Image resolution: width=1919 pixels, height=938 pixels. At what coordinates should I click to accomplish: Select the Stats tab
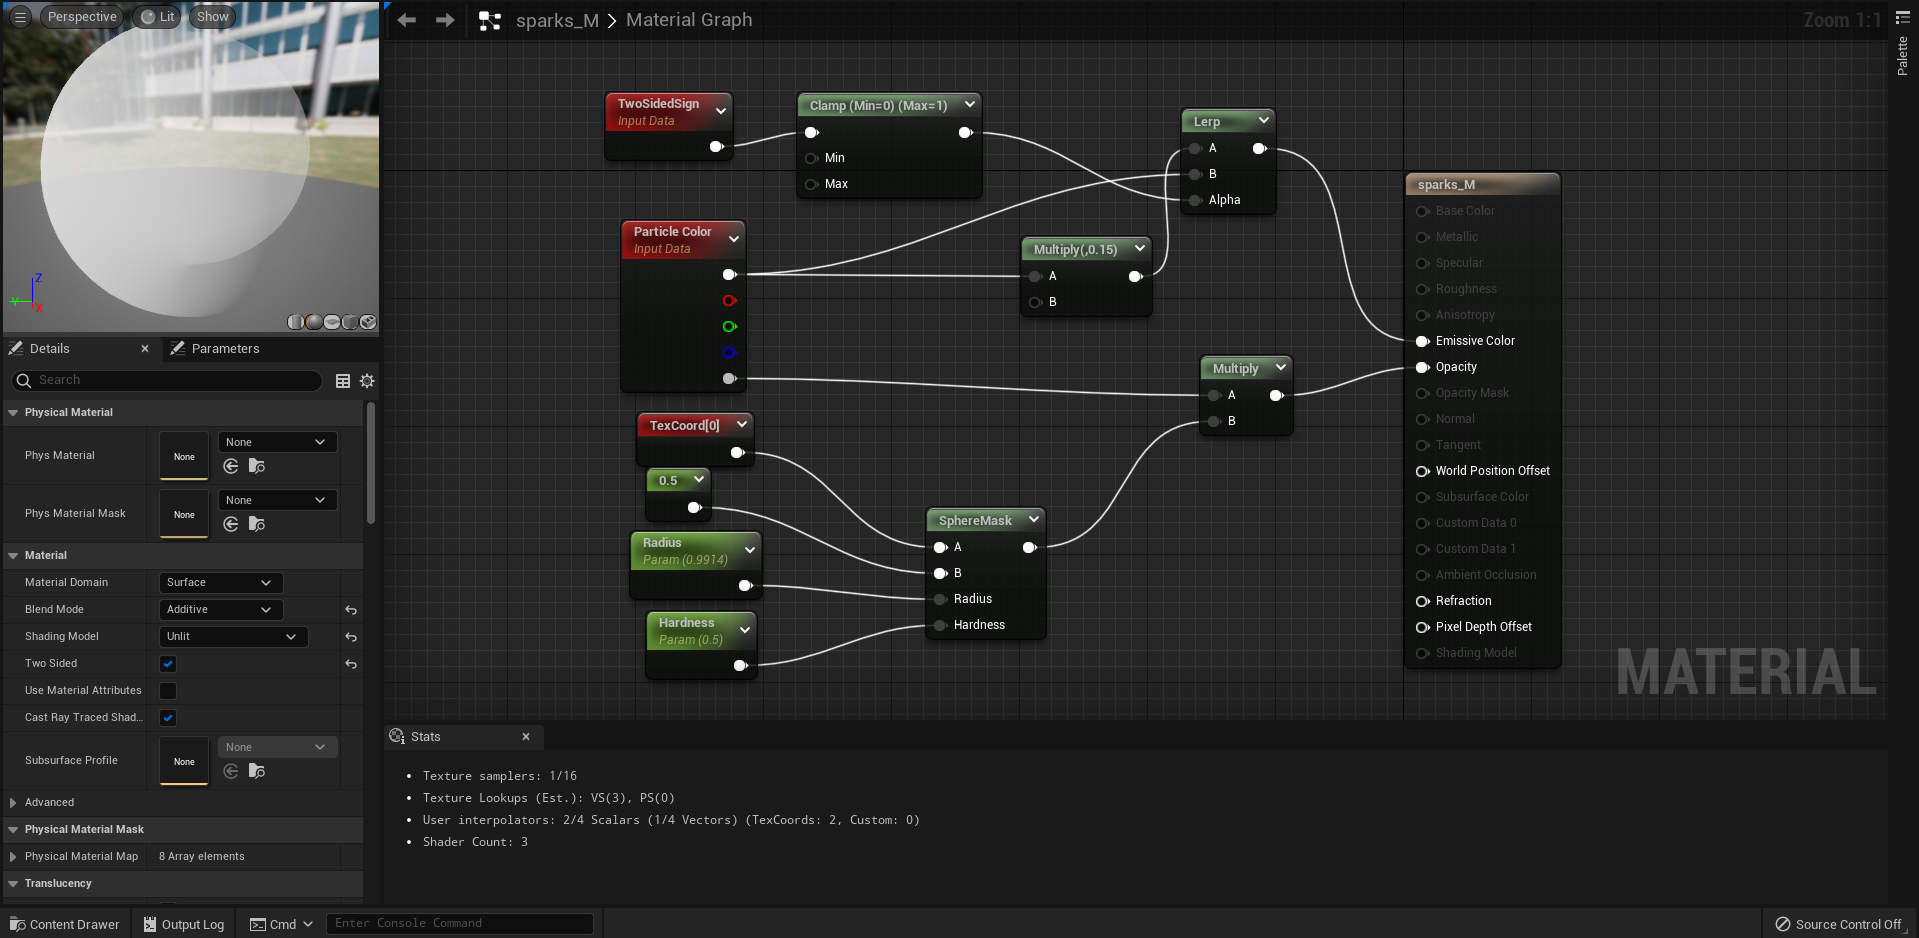[425, 737]
